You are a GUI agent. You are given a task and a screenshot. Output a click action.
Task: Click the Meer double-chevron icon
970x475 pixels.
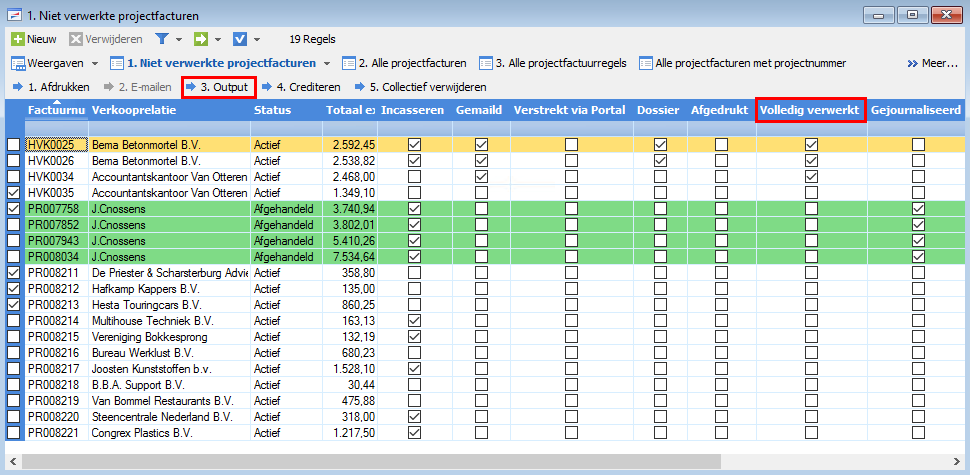coord(912,63)
